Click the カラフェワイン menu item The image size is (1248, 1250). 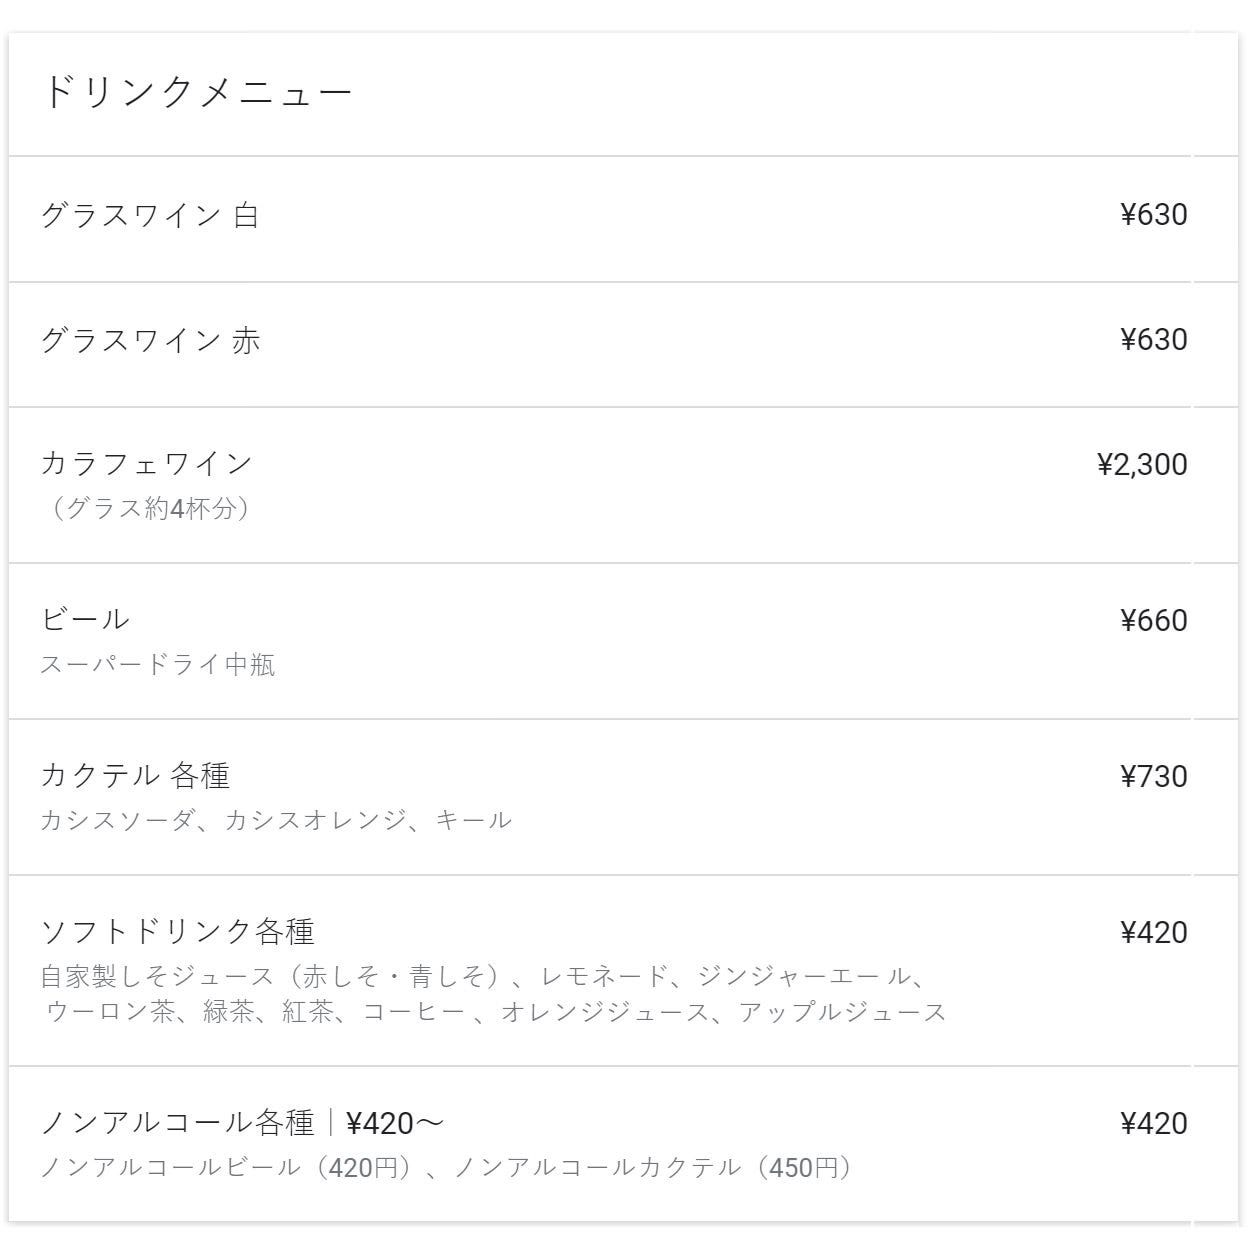pos(146,463)
